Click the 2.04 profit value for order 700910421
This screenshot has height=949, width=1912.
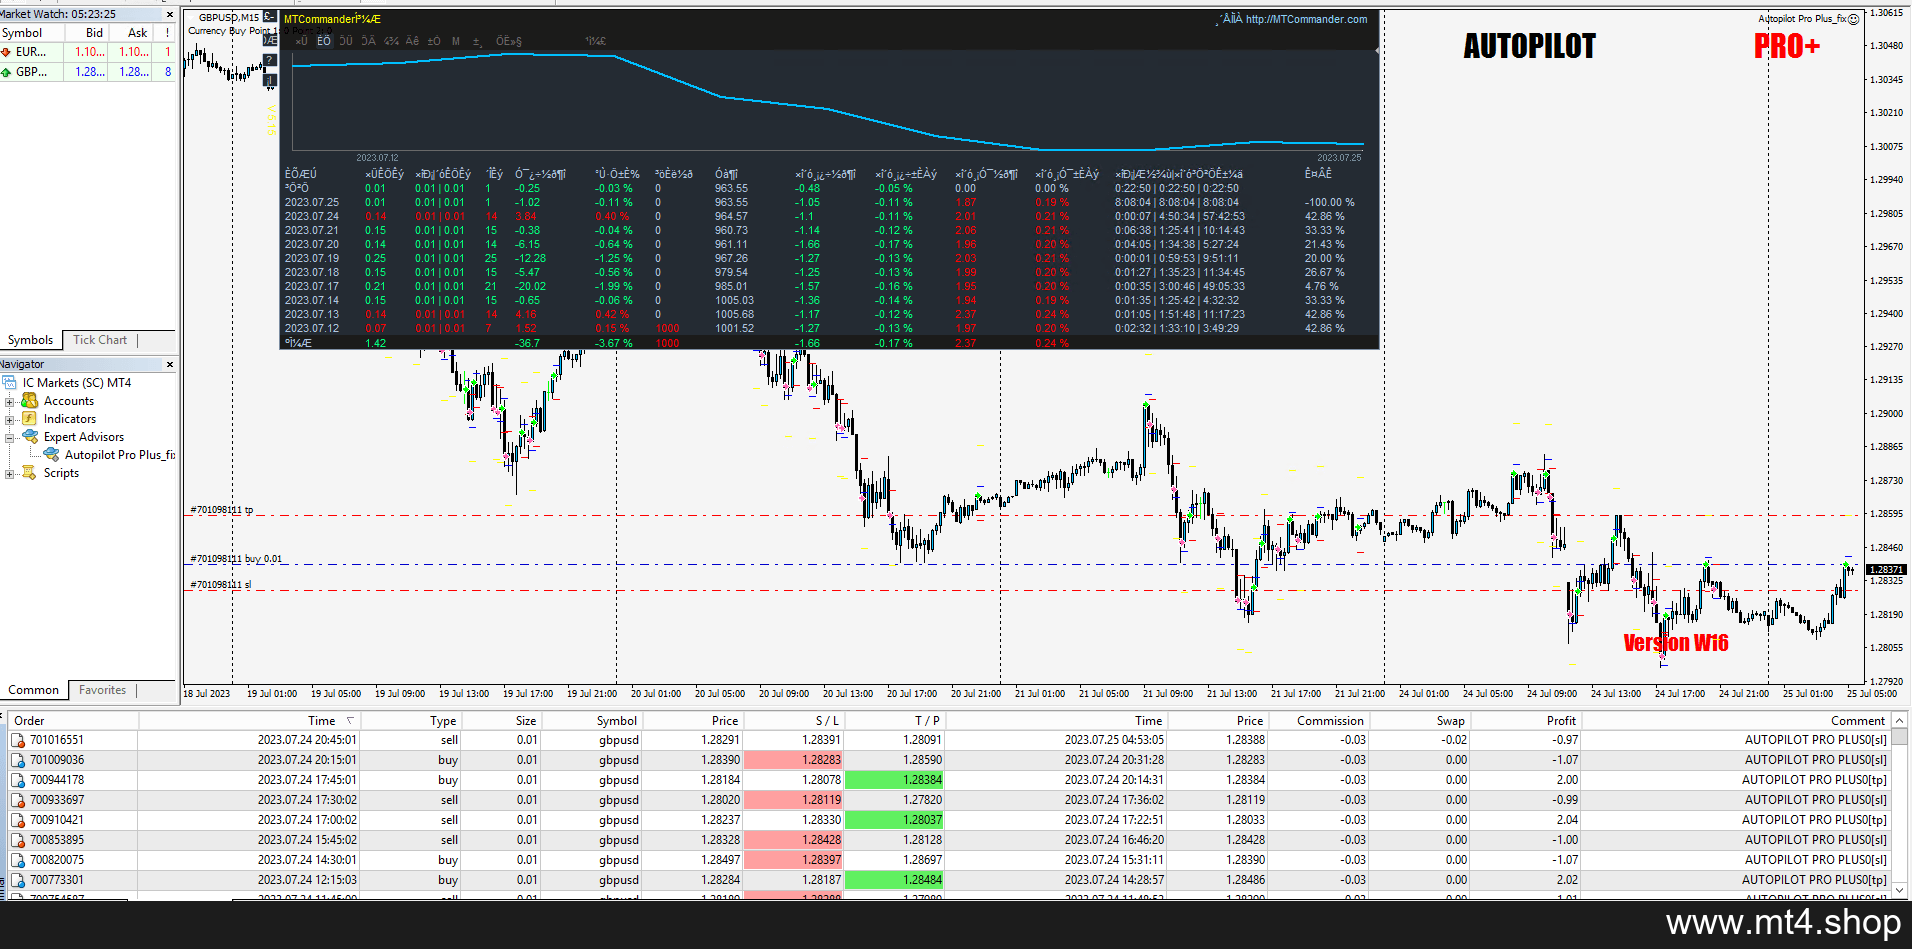(1567, 820)
